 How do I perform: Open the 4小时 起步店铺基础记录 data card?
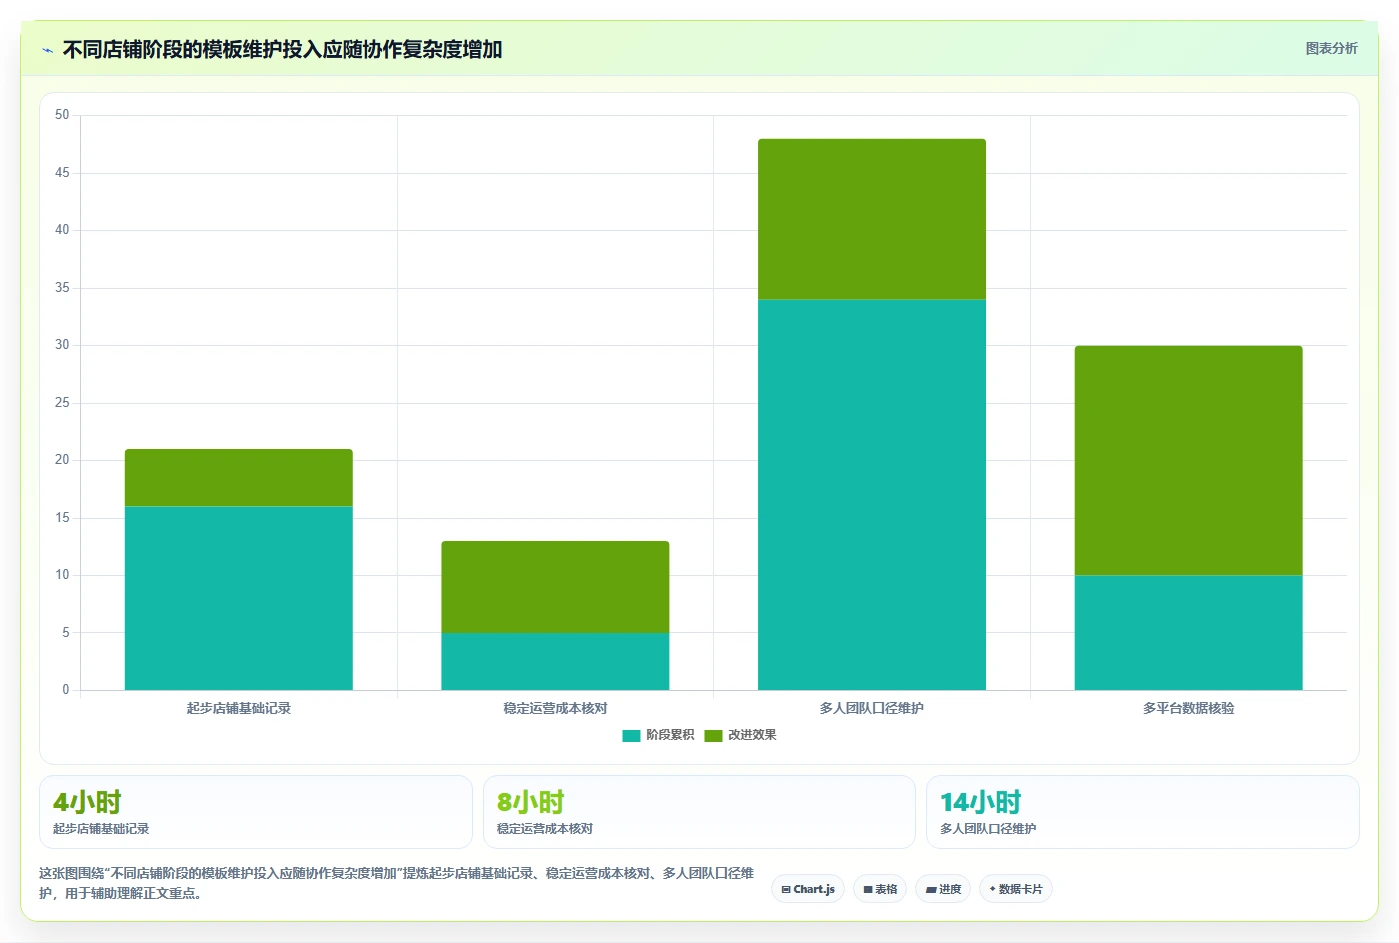pyautogui.click(x=256, y=812)
